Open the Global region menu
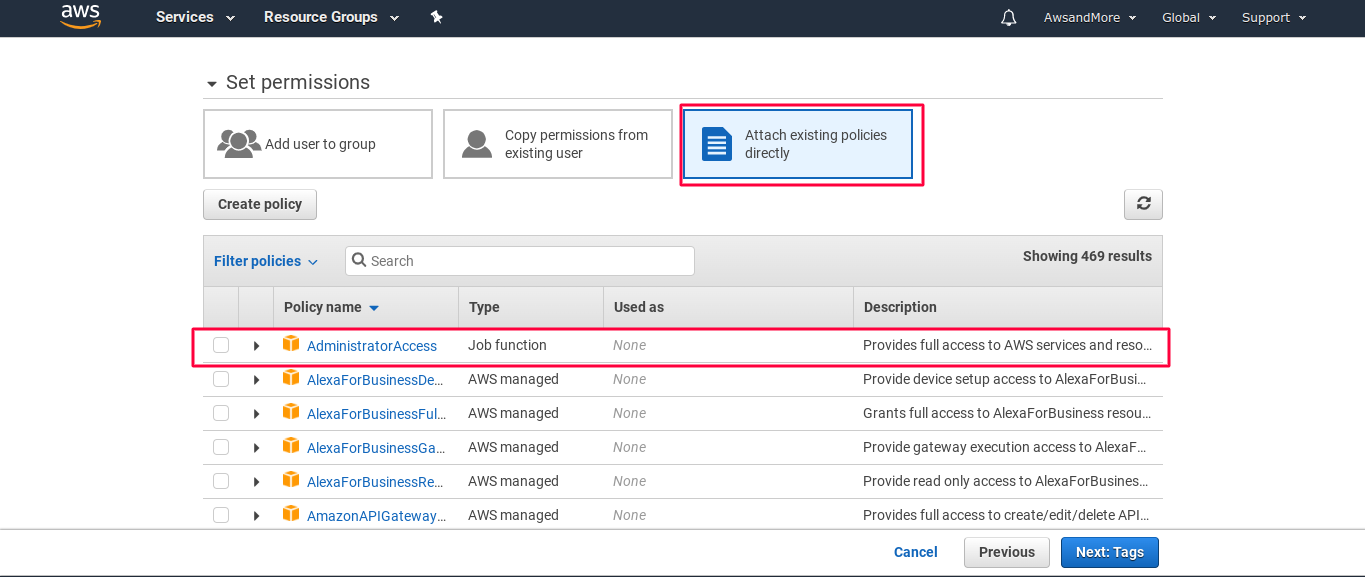This screenshot has width=1365, height=577. point(1189,17)
